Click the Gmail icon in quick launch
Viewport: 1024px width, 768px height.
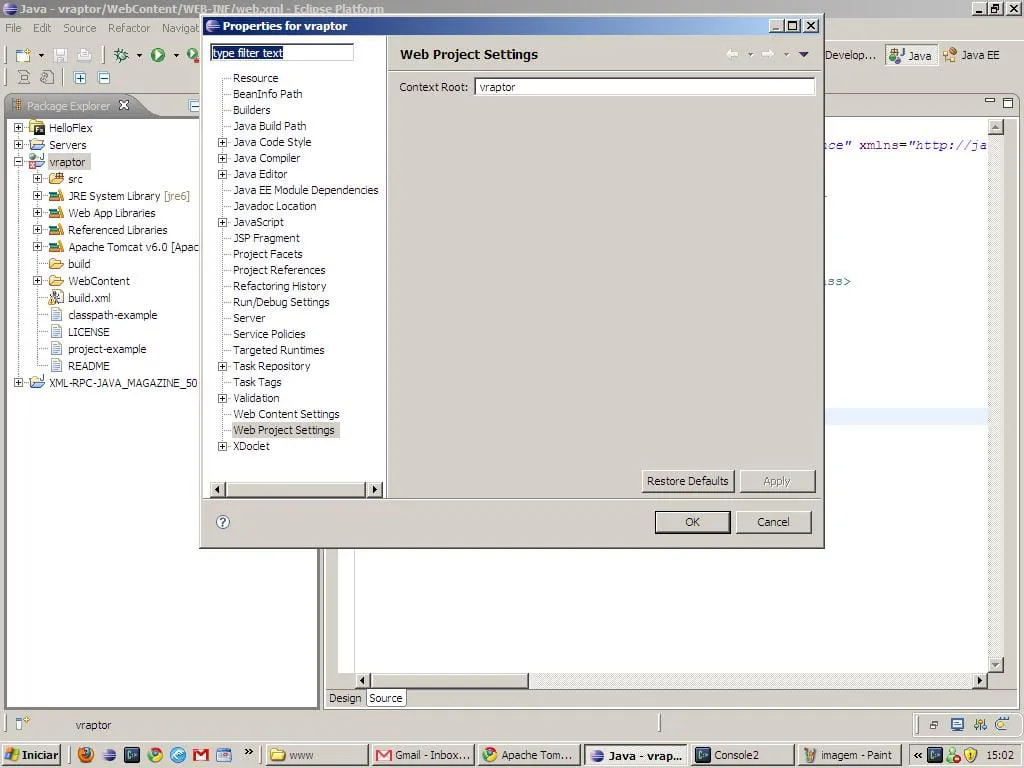[200, 755]
